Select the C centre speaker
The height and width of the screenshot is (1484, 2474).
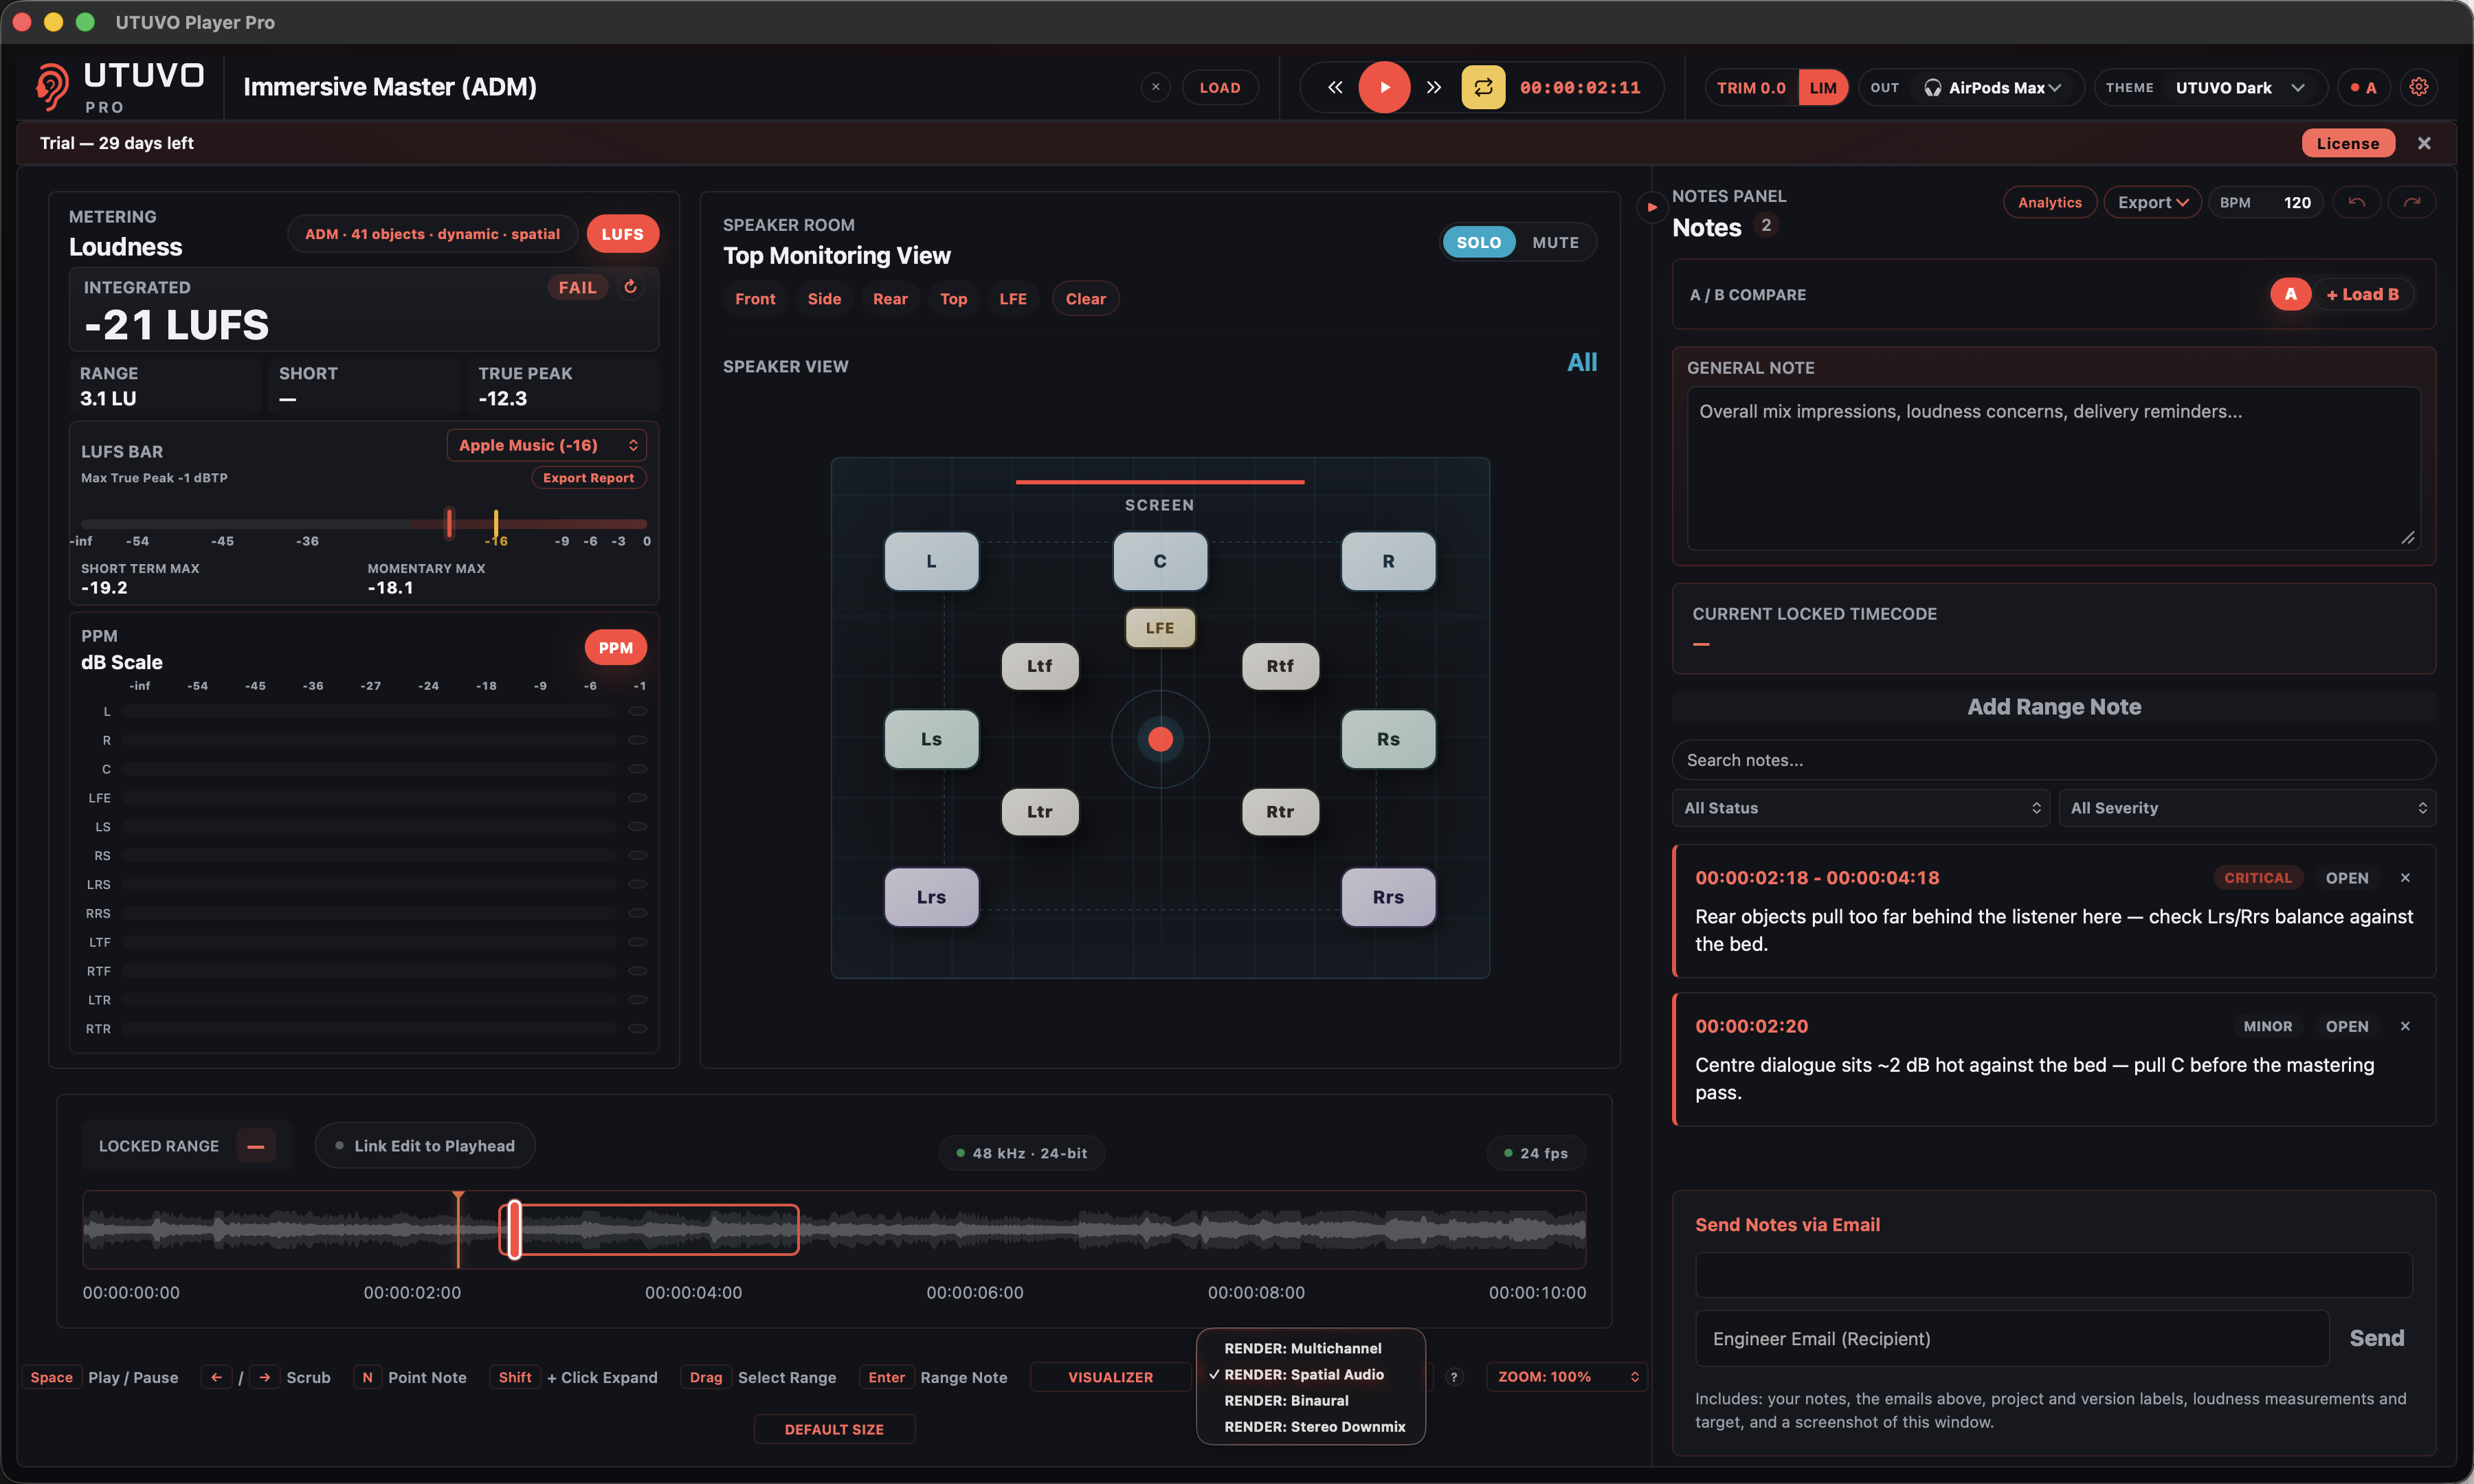(x=1160, y=561)
